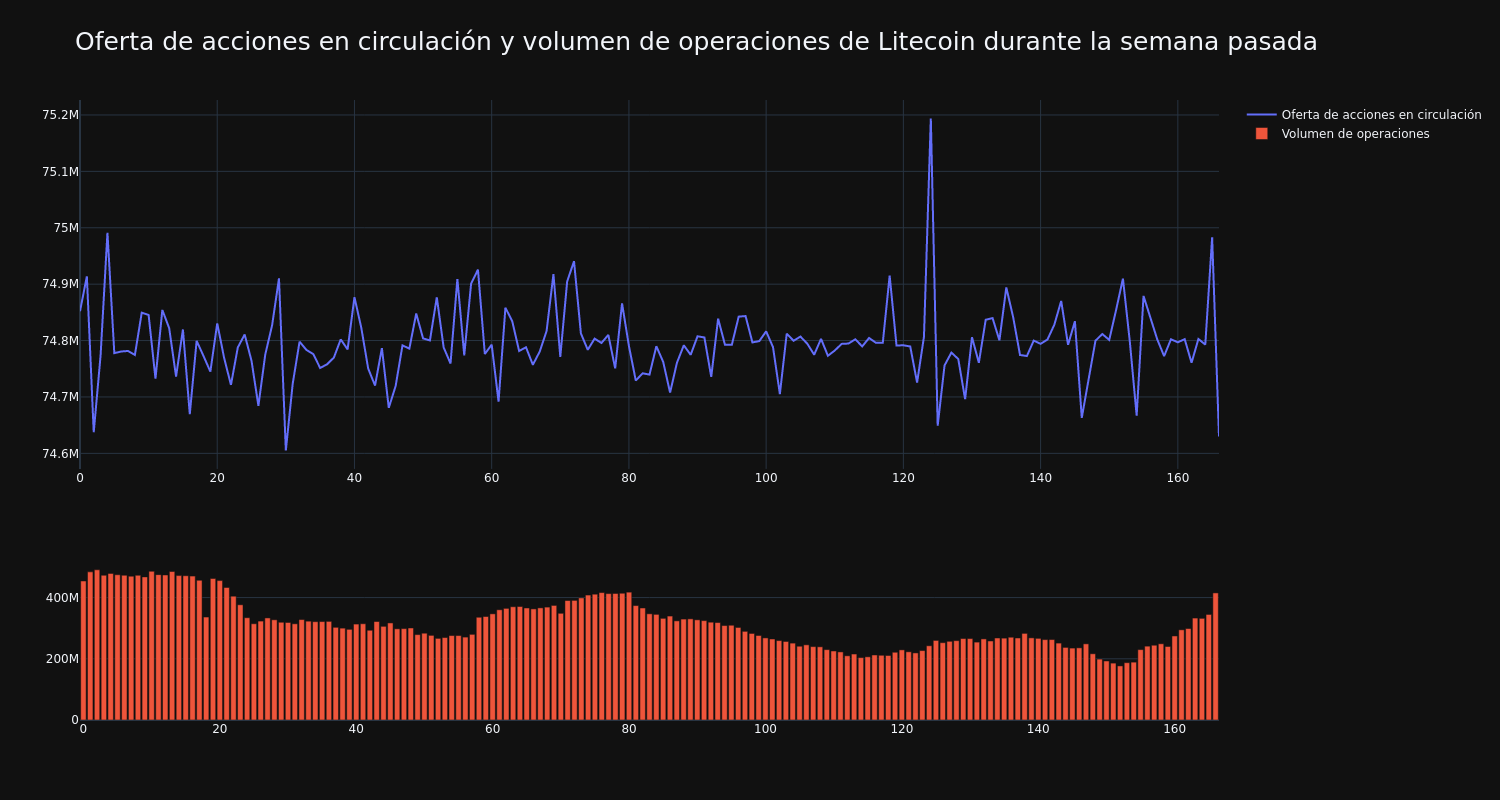Click the blue line legend marker
1500x800 pixels.
coord(1262,115)
